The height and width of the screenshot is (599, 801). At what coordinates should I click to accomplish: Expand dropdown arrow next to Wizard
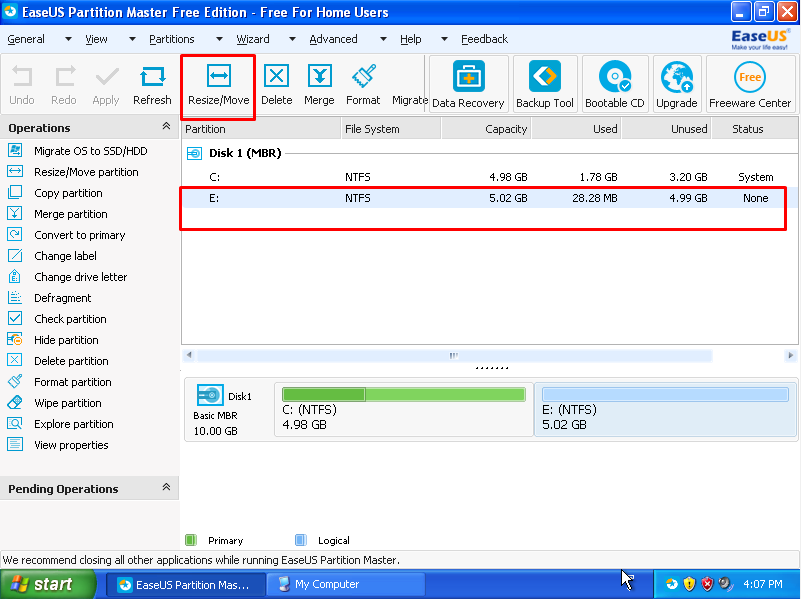click(292, 39)
